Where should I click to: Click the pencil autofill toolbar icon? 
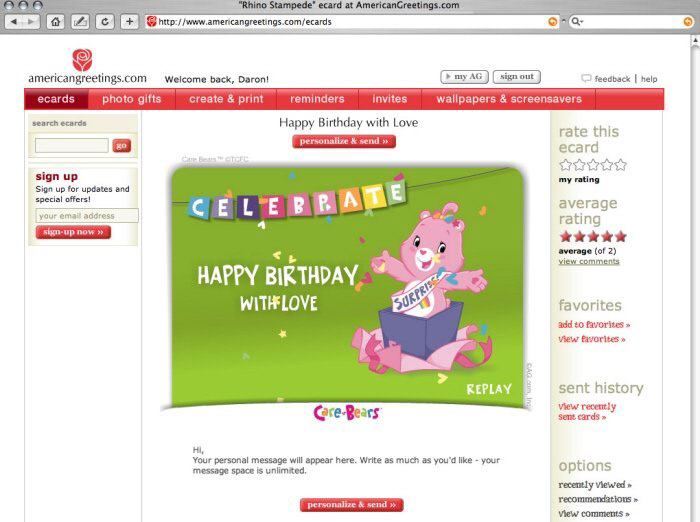tap(80, 21)
